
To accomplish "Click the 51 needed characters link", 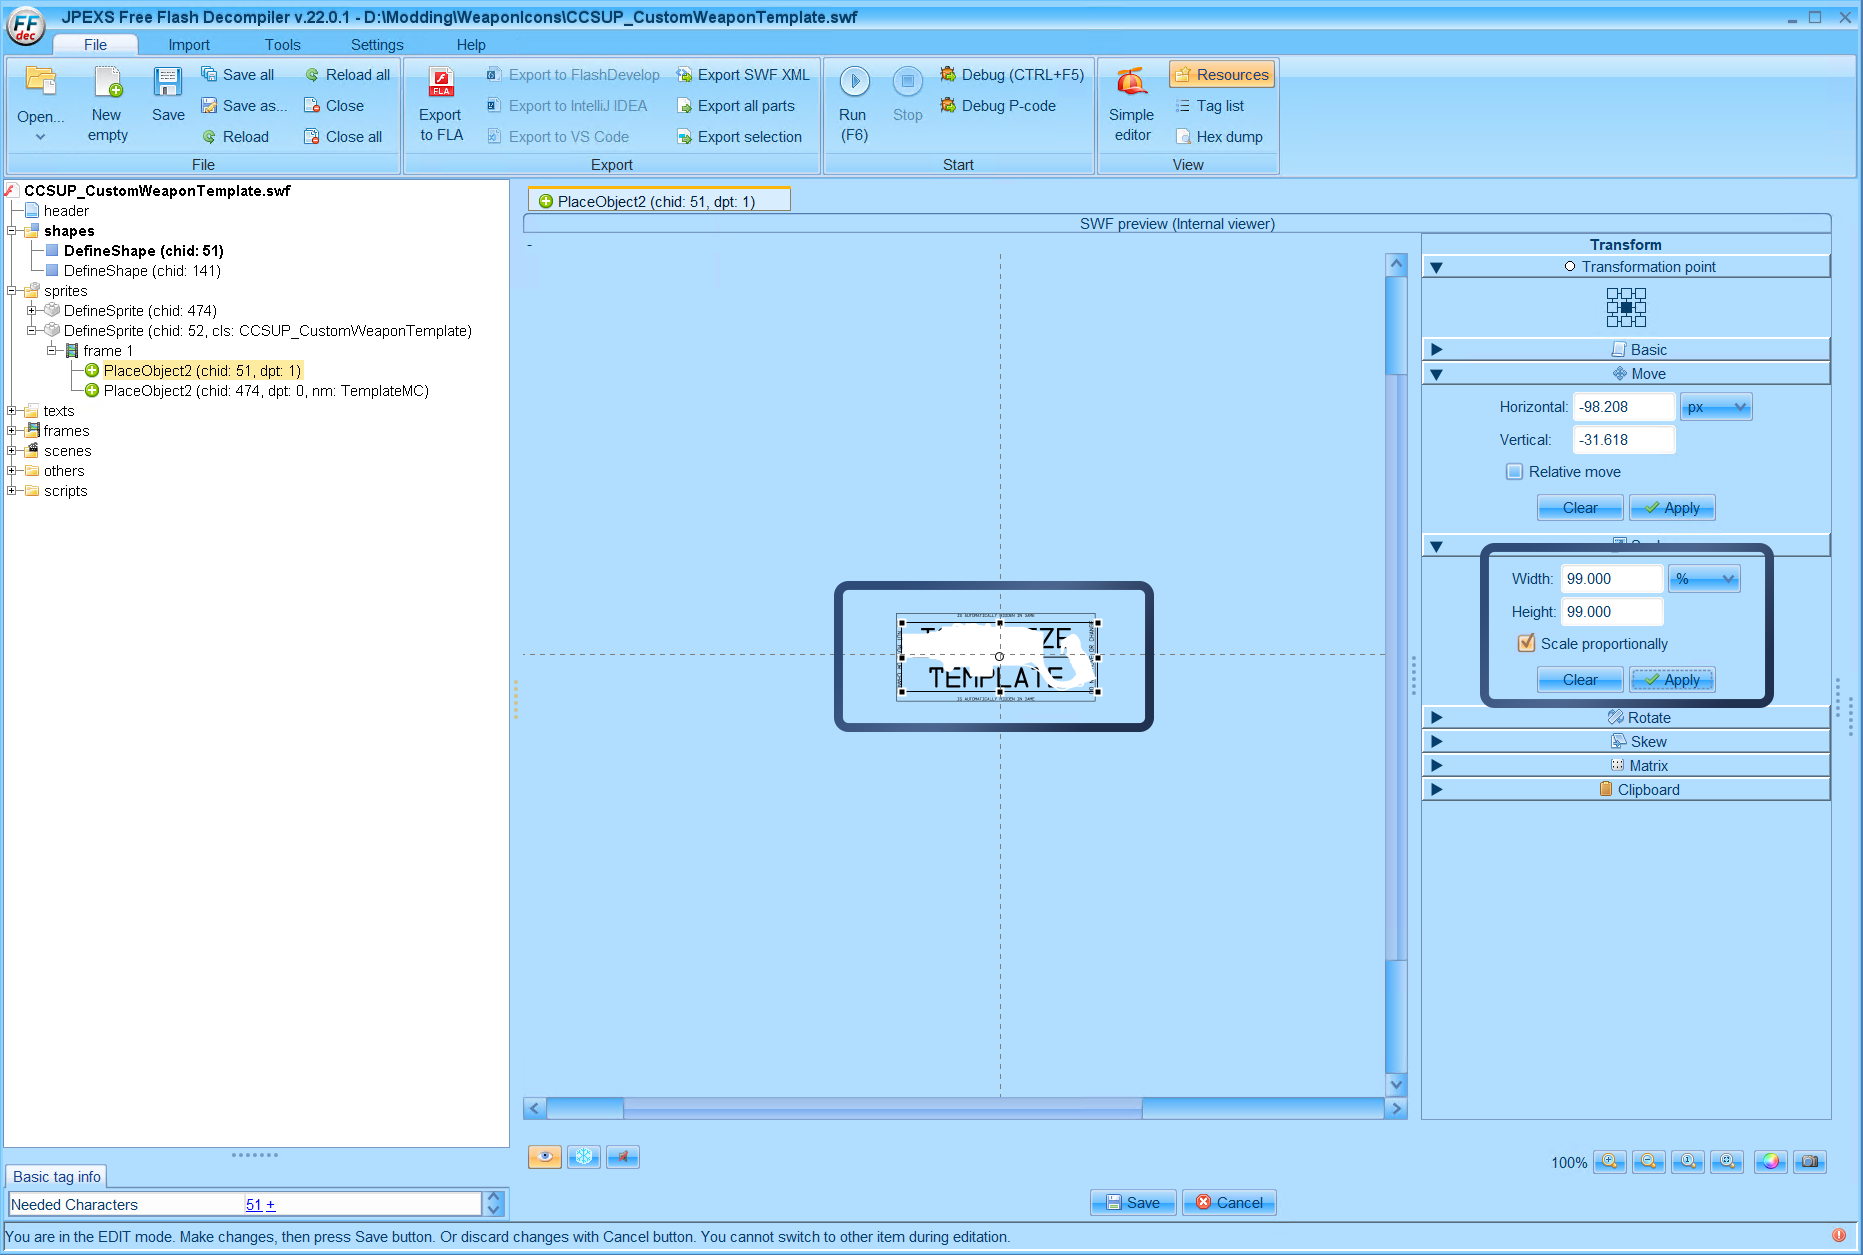I will 253,1204.
